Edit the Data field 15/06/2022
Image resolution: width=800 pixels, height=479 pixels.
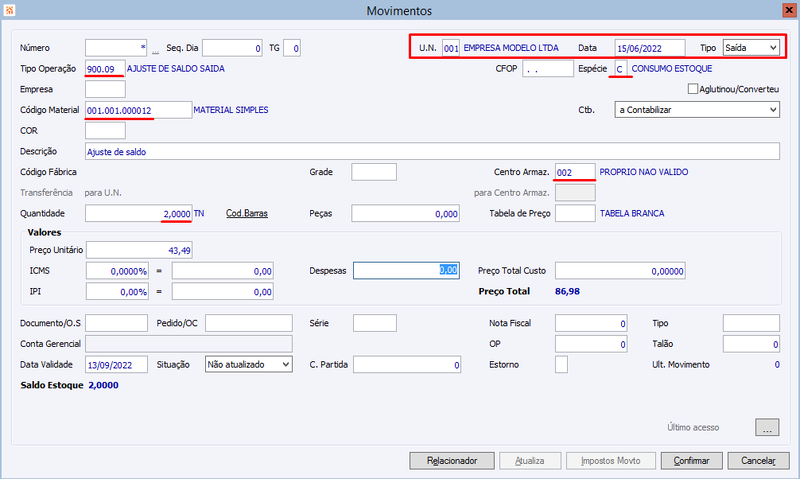click(x=650, y=48)
